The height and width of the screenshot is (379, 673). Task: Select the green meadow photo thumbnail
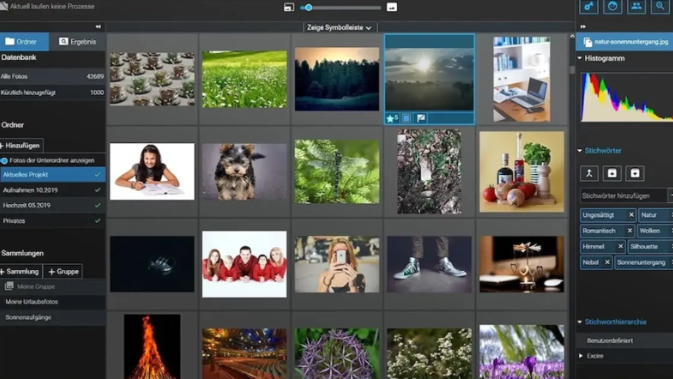[244, 79]
